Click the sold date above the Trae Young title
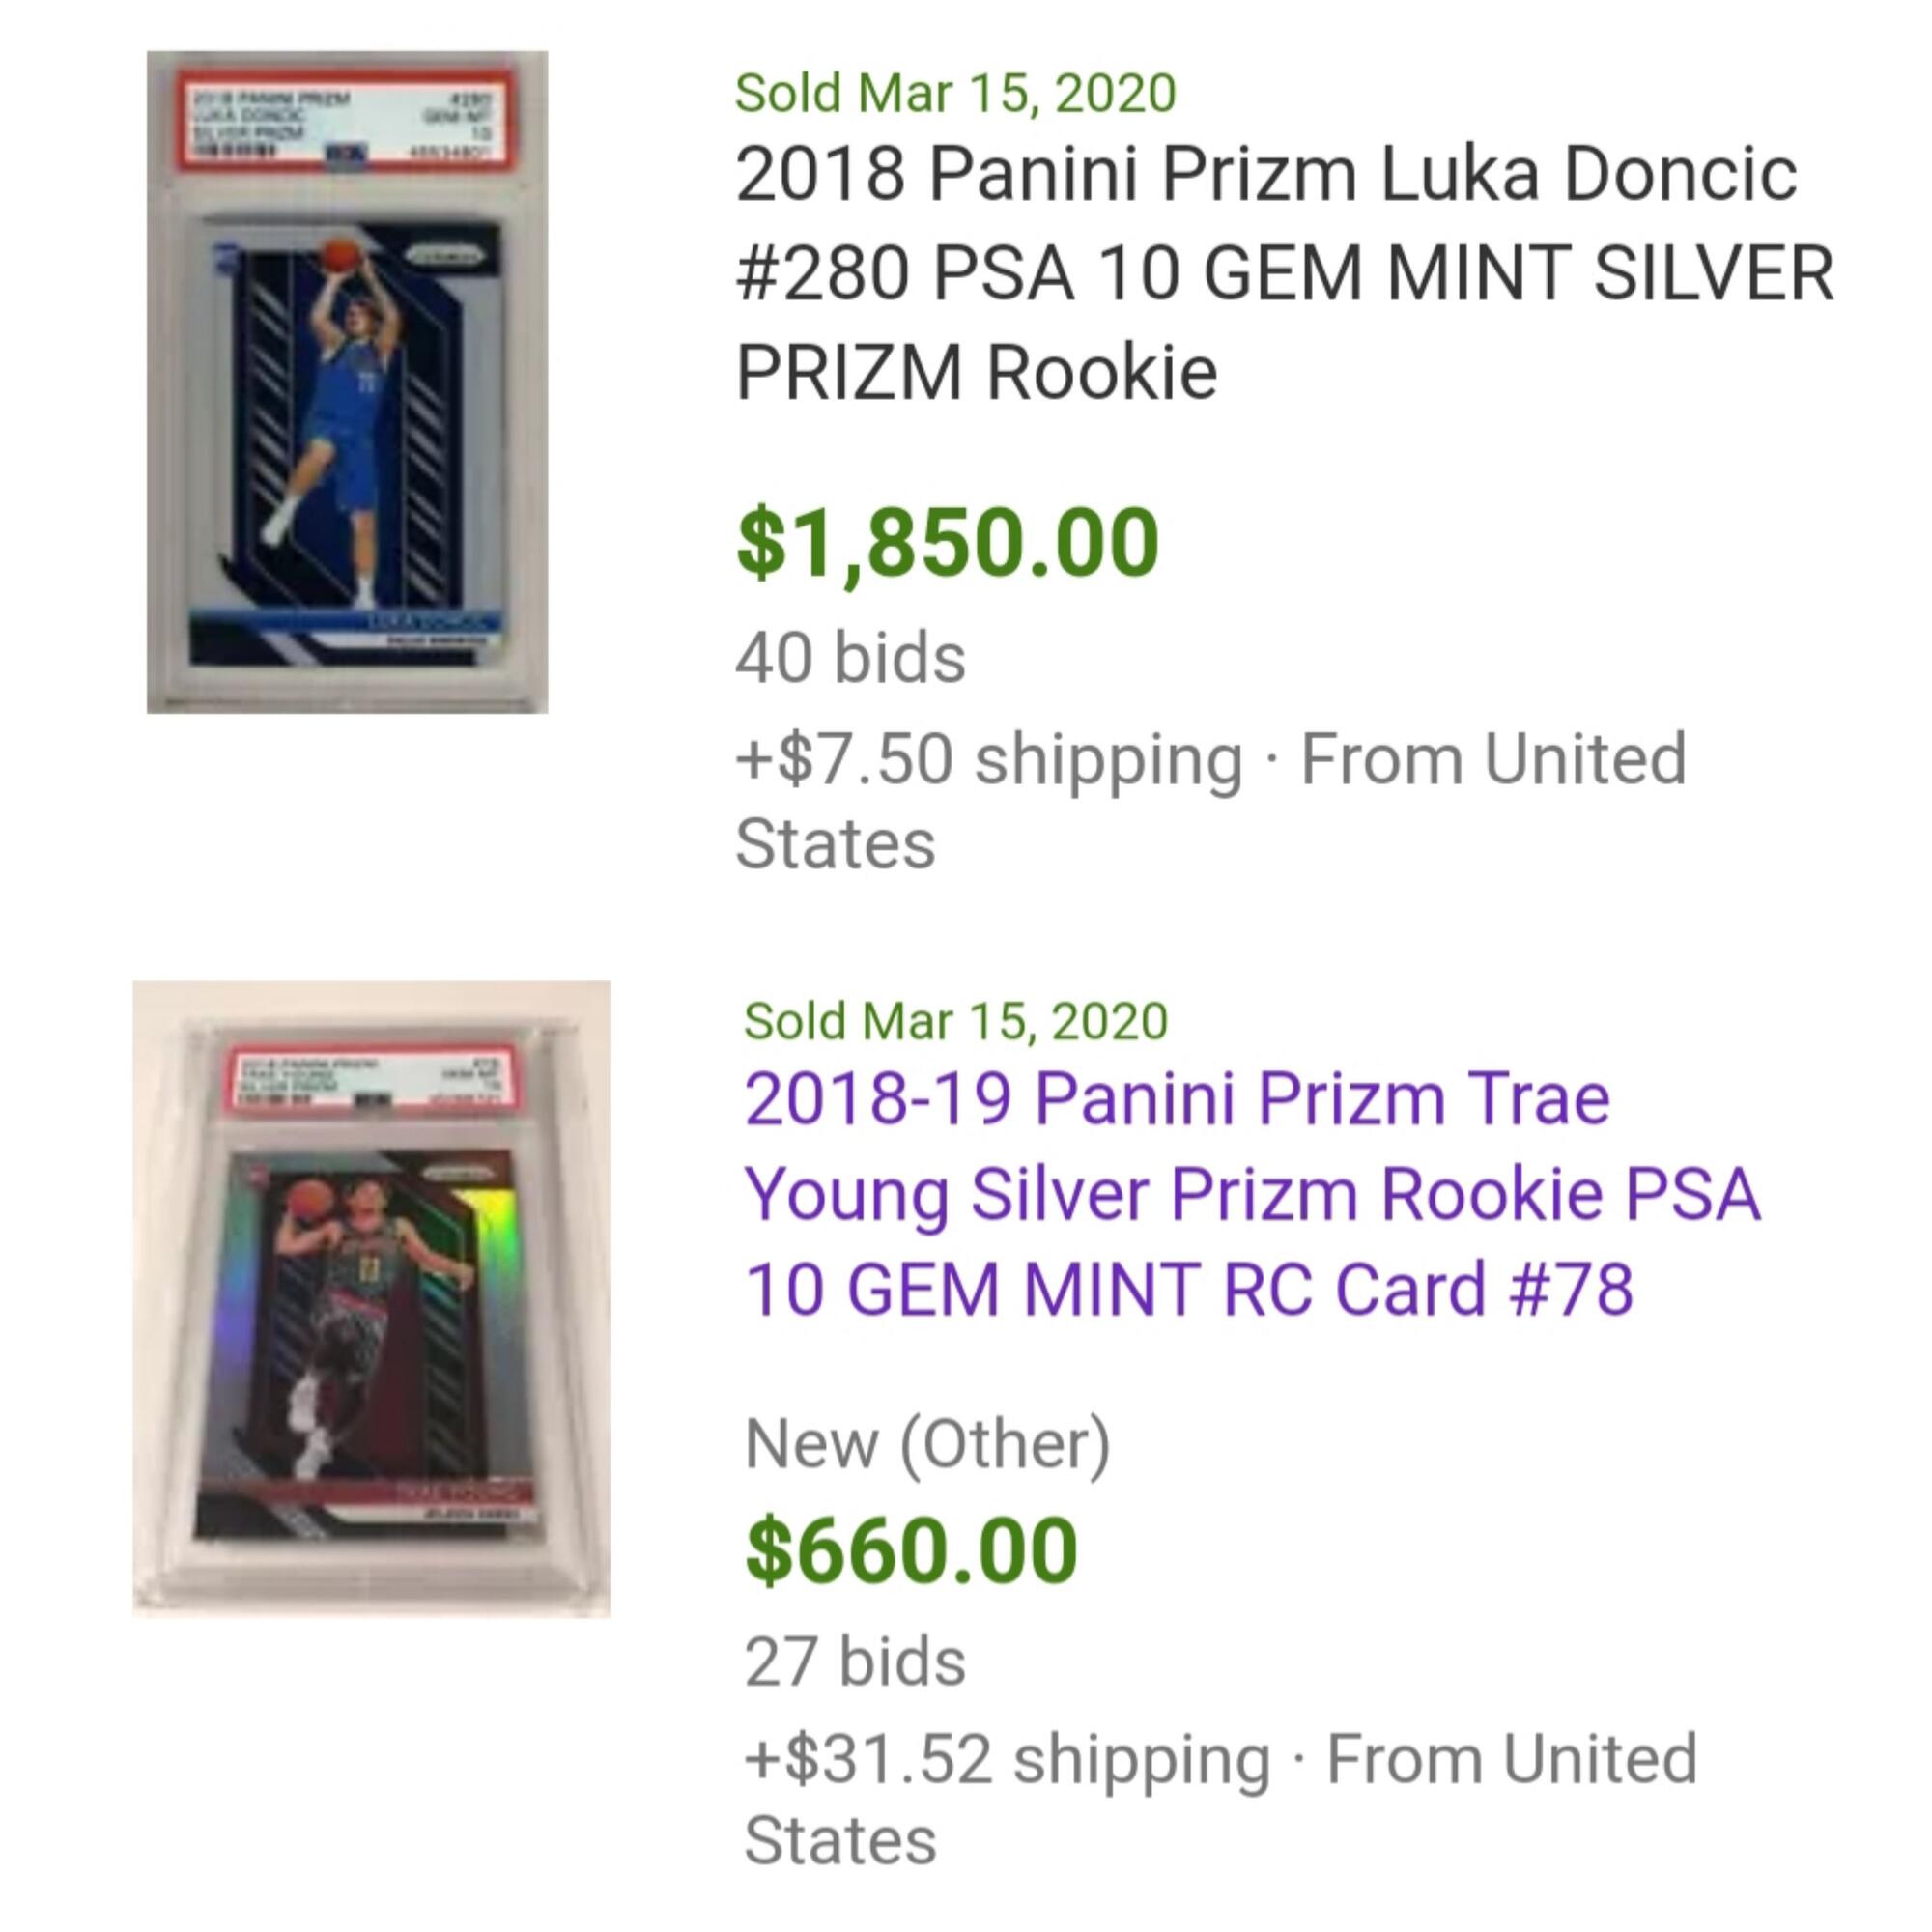The image size is (1932, 1932). [955, 1021]
